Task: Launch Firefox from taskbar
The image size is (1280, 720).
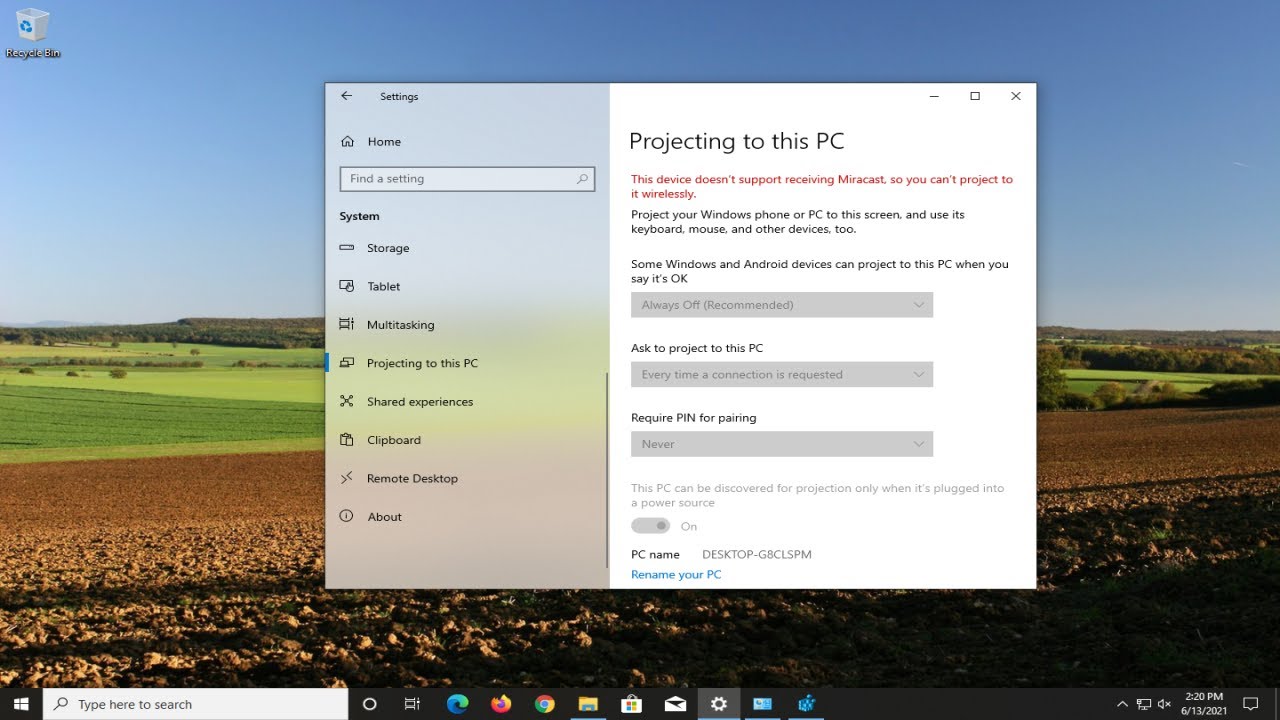Action: click(x=501, y=704)
